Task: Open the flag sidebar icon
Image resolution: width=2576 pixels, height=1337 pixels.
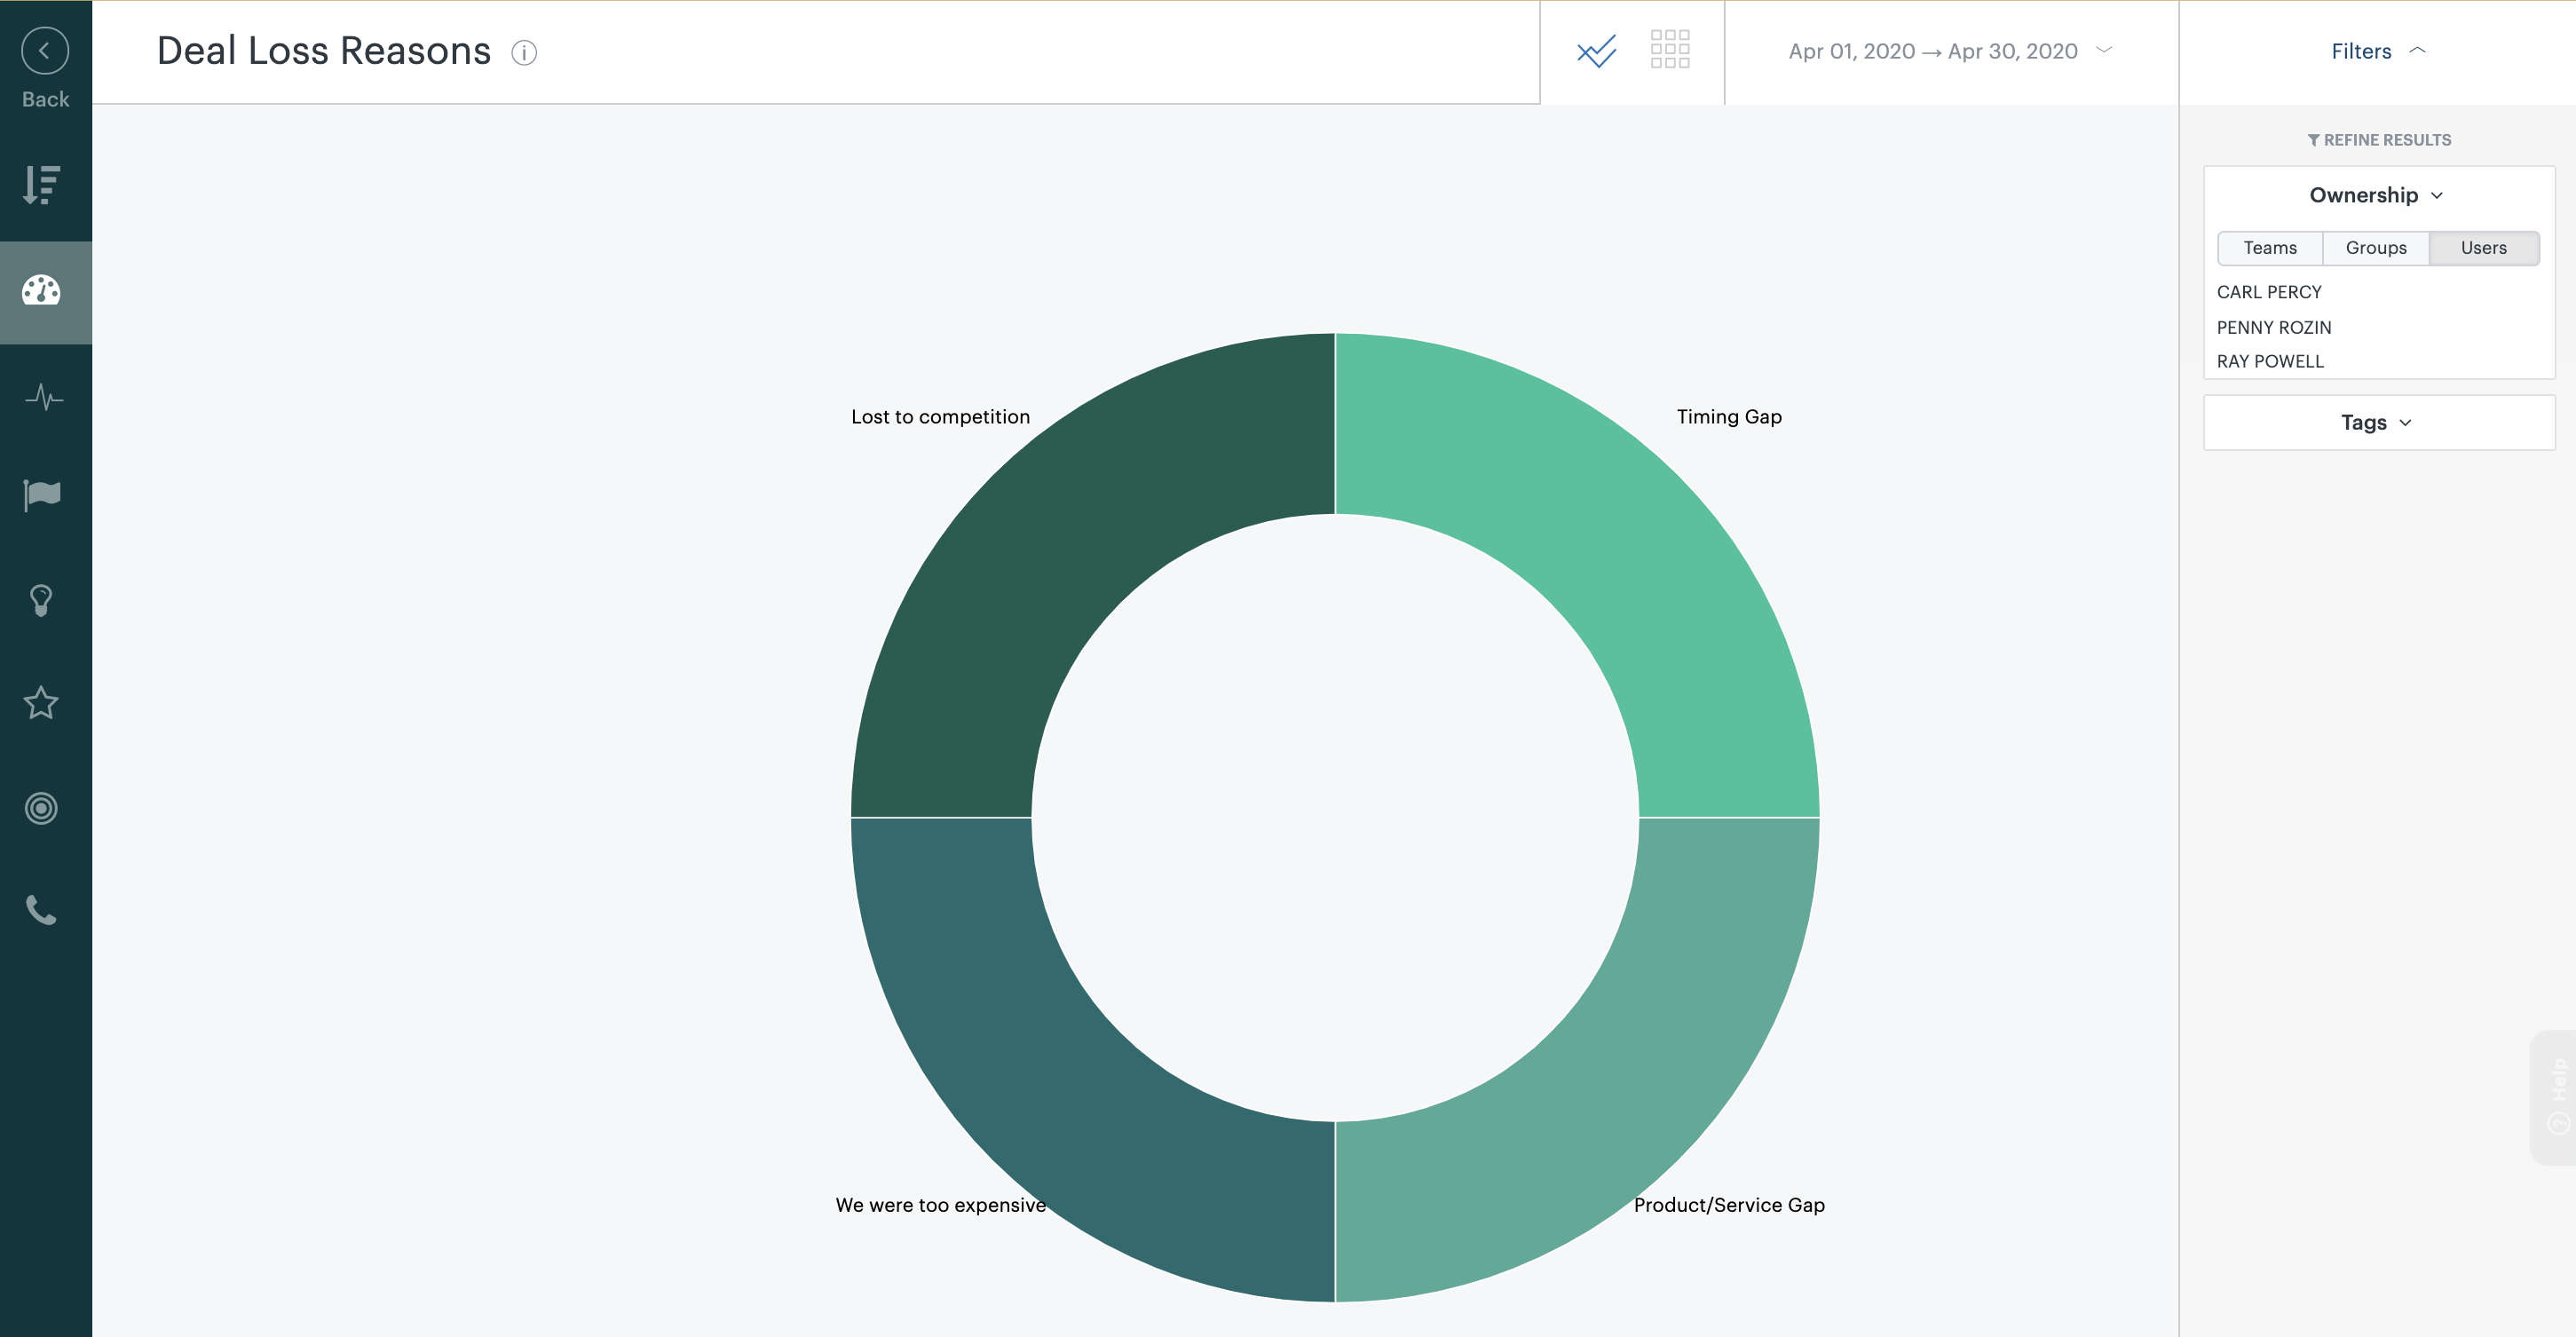Action: coord(42,495)
